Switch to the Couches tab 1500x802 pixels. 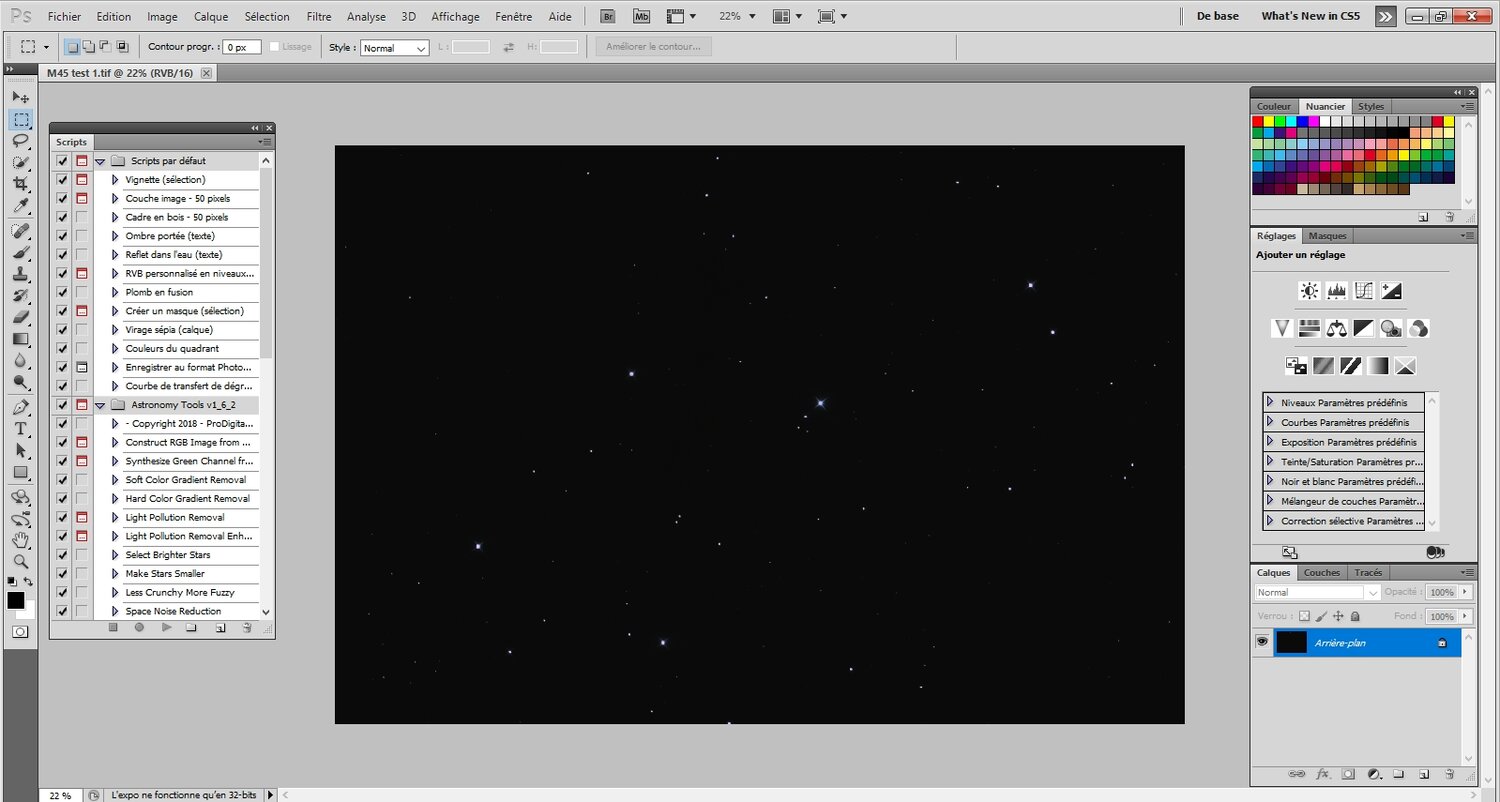(1321, 573)
